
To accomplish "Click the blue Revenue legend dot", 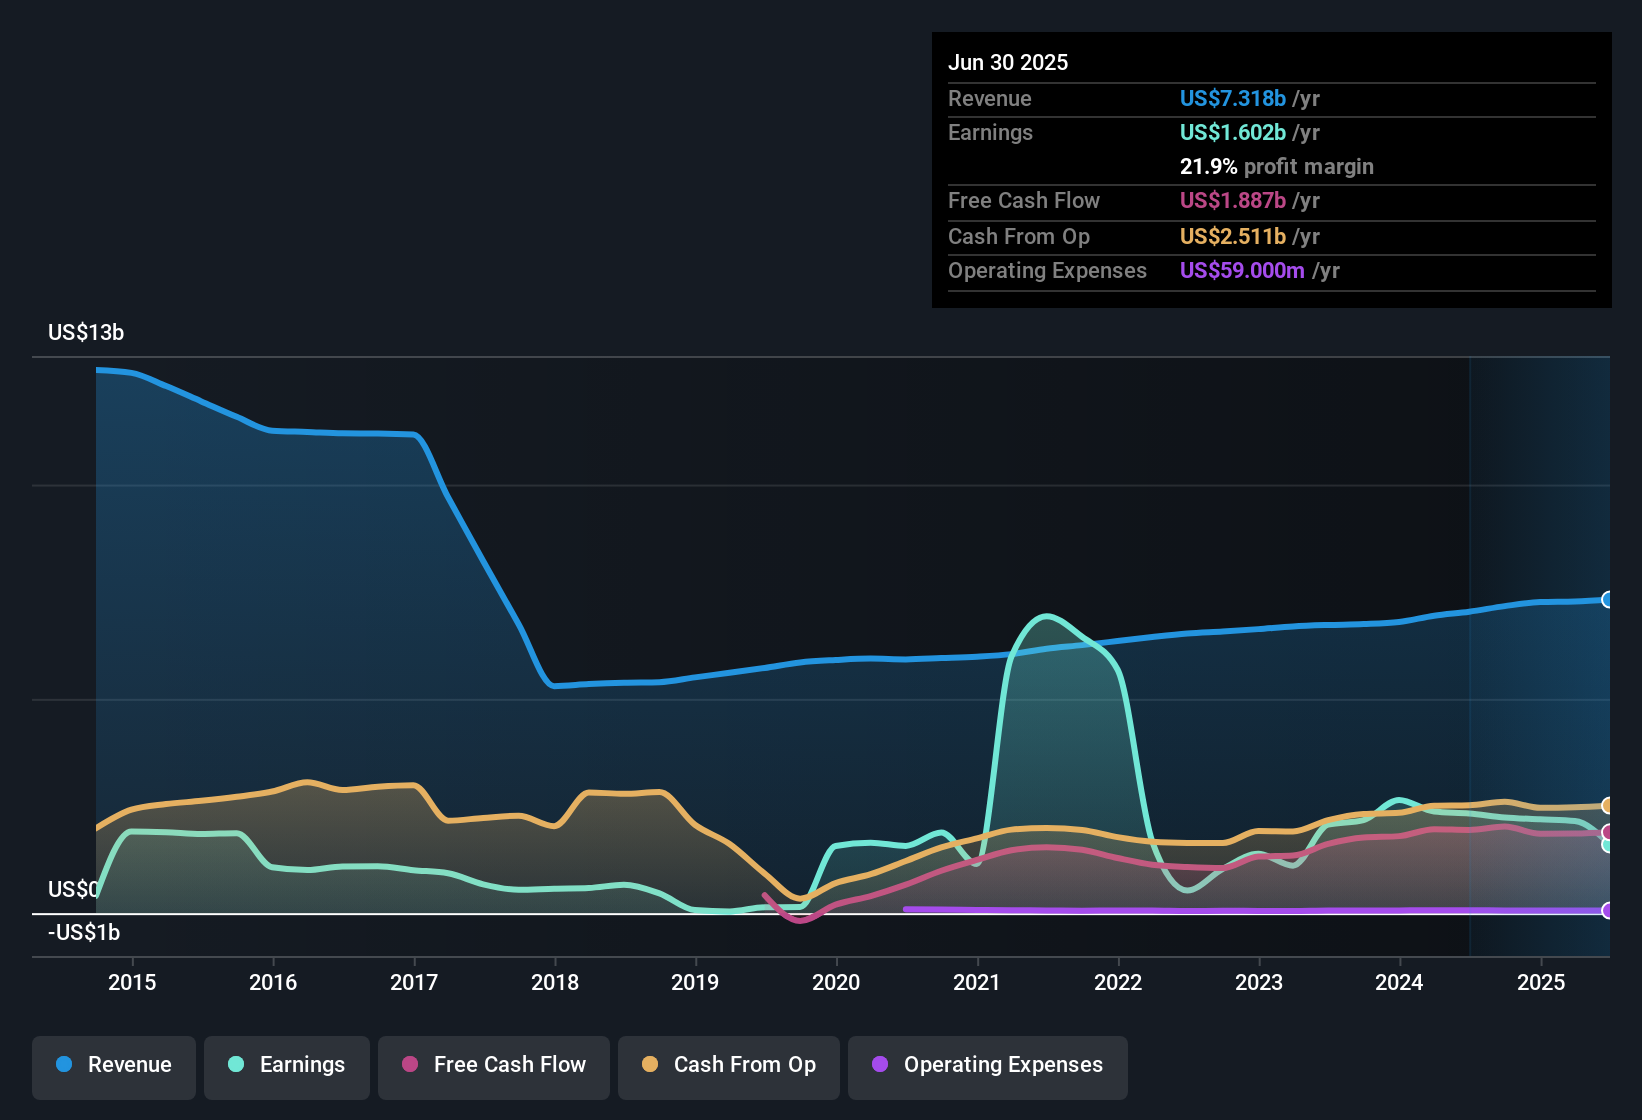I will tap(64, 1064).
